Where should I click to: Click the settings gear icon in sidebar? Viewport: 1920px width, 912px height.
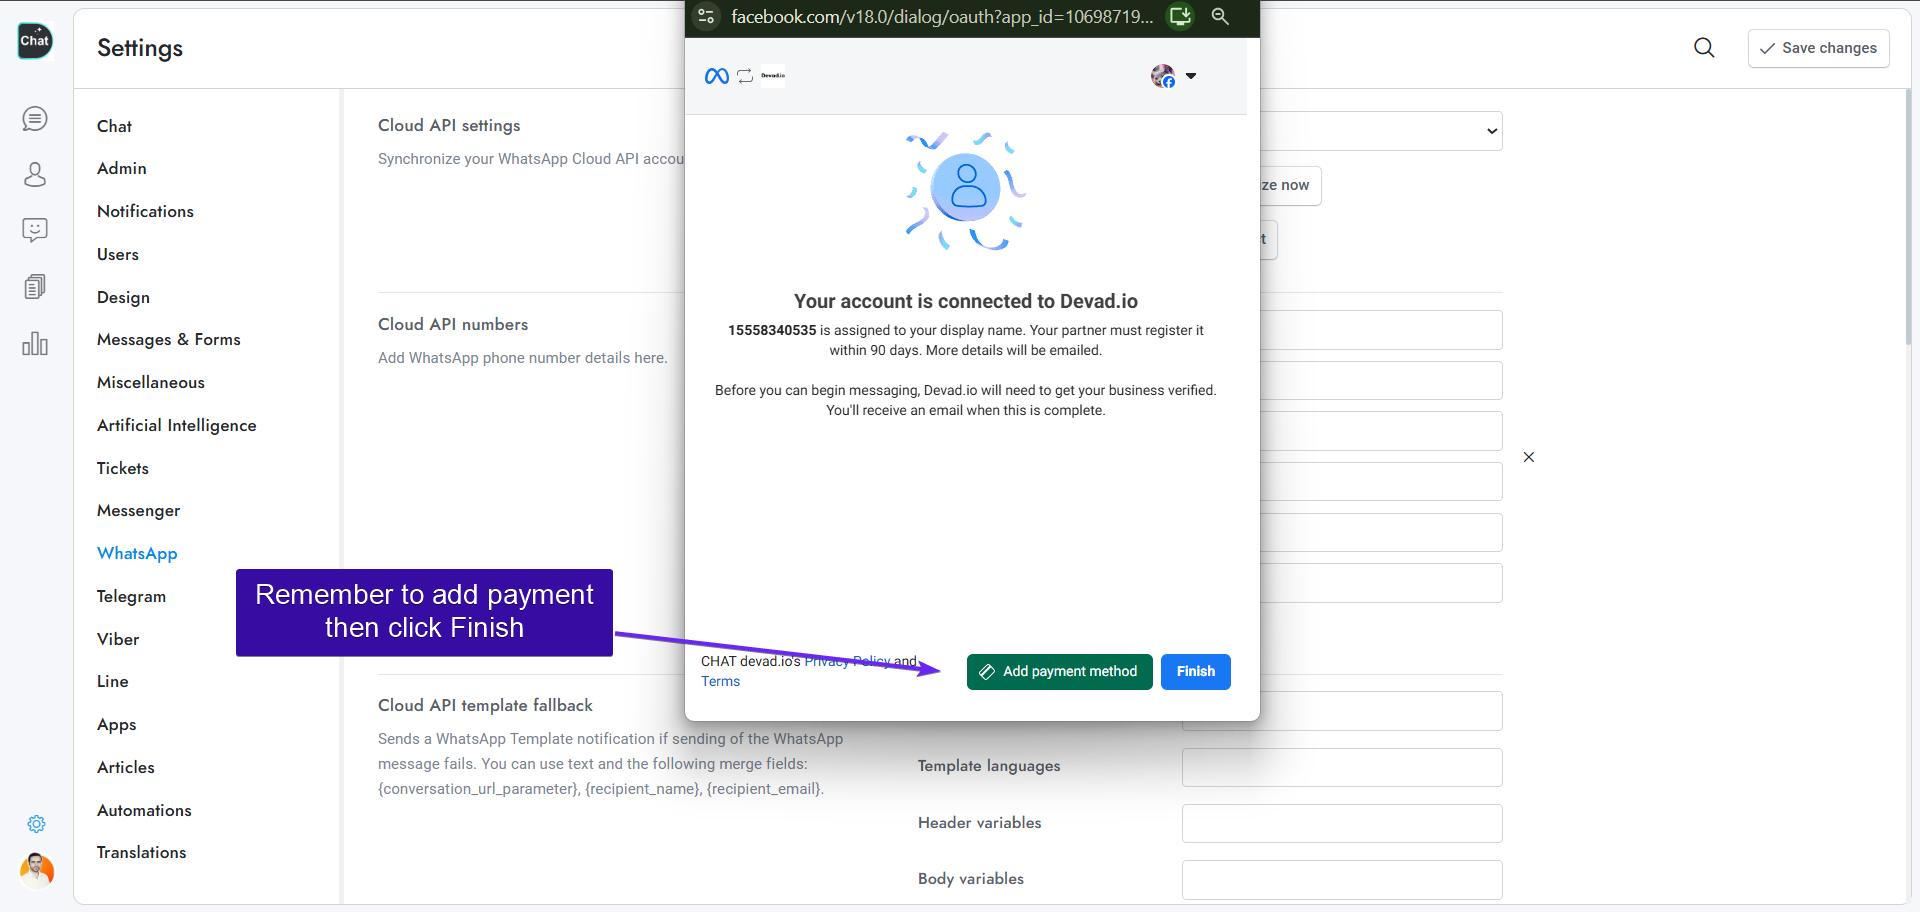click(x=36, y=824)
